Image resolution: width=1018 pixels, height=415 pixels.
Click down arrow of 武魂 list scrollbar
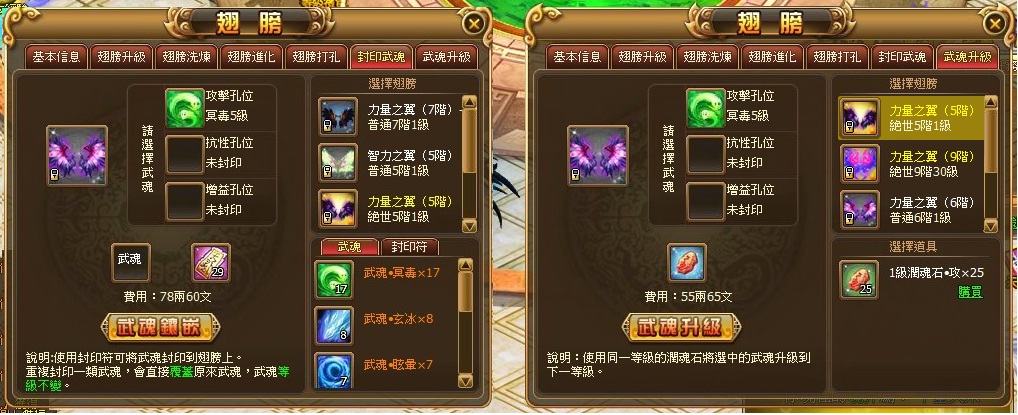pos(466,380)
